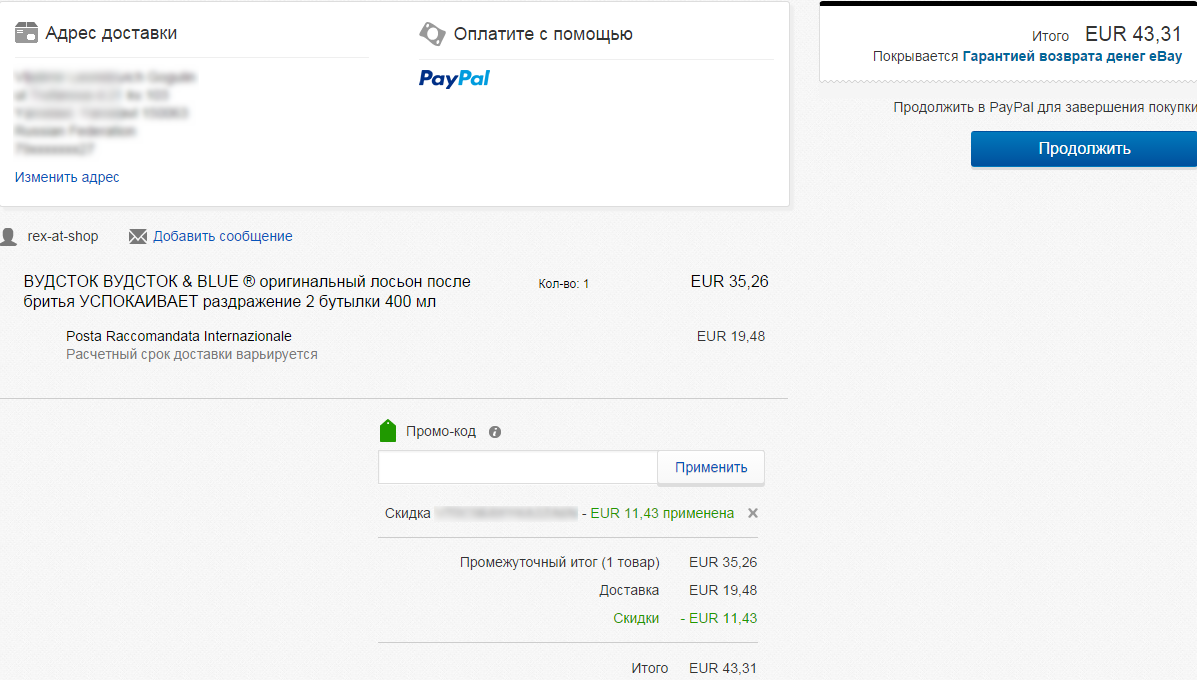Image resolution: width=1197 pixels, height=680 pixels.
Task: Select 'Posta Raccomandata Internazionale' shipping text
Action: [x=179, y=336]
